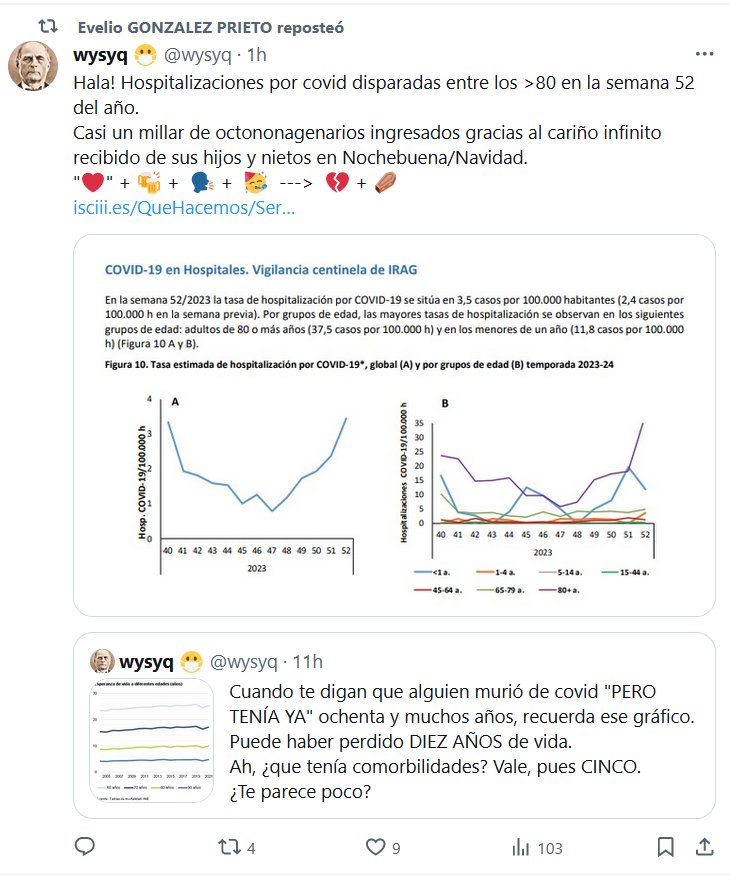Bookmark this tweet

665,847
